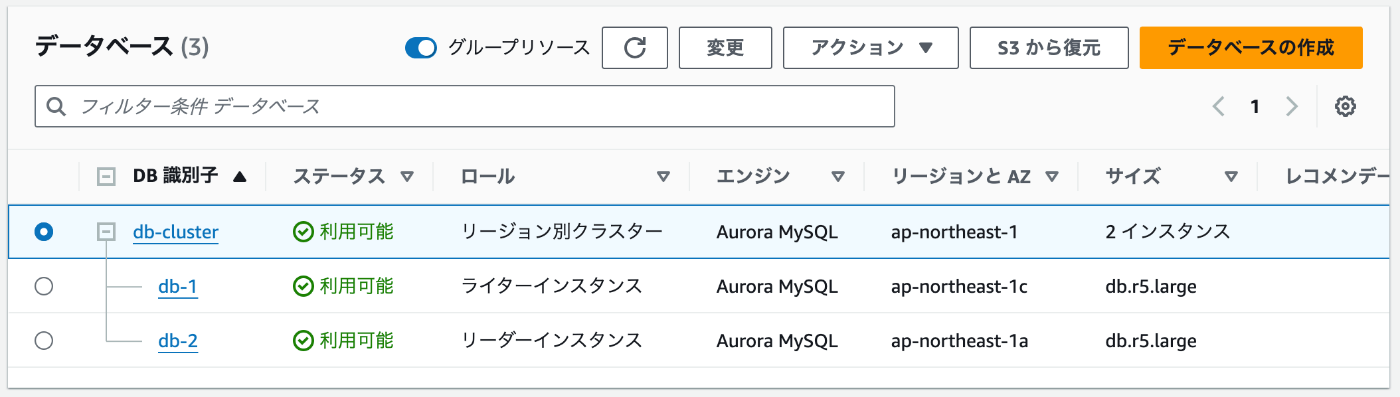Toggle the グループリソース switch
Screen dimensions: 1400x397
(421, 48)
